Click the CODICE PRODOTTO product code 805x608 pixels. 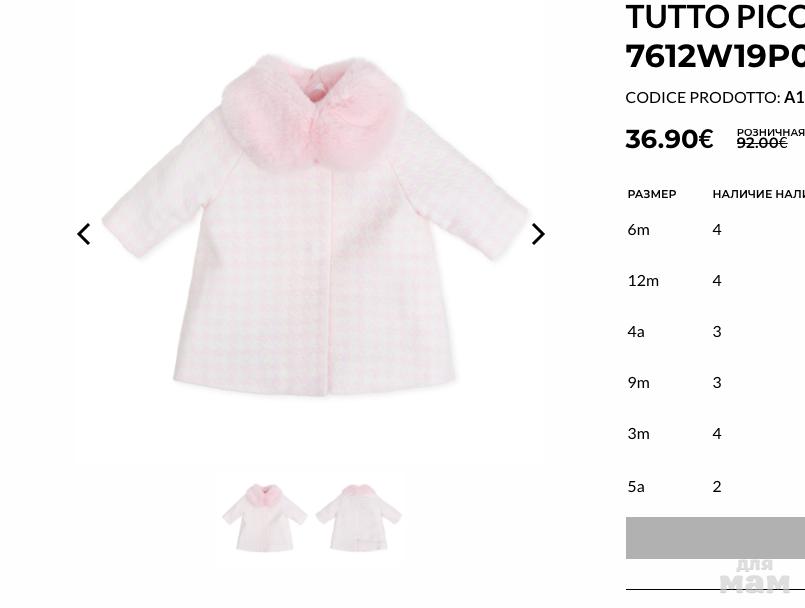[714, 97]
